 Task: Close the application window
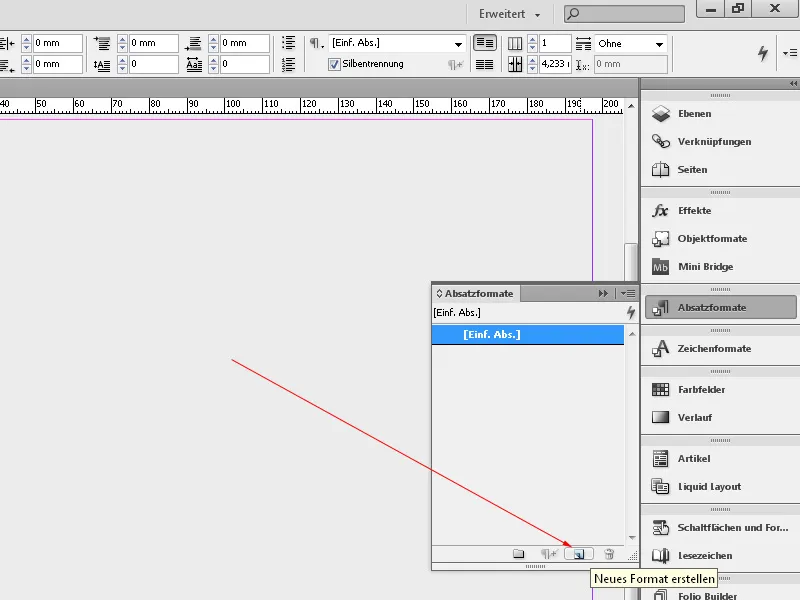pos(775,9)
